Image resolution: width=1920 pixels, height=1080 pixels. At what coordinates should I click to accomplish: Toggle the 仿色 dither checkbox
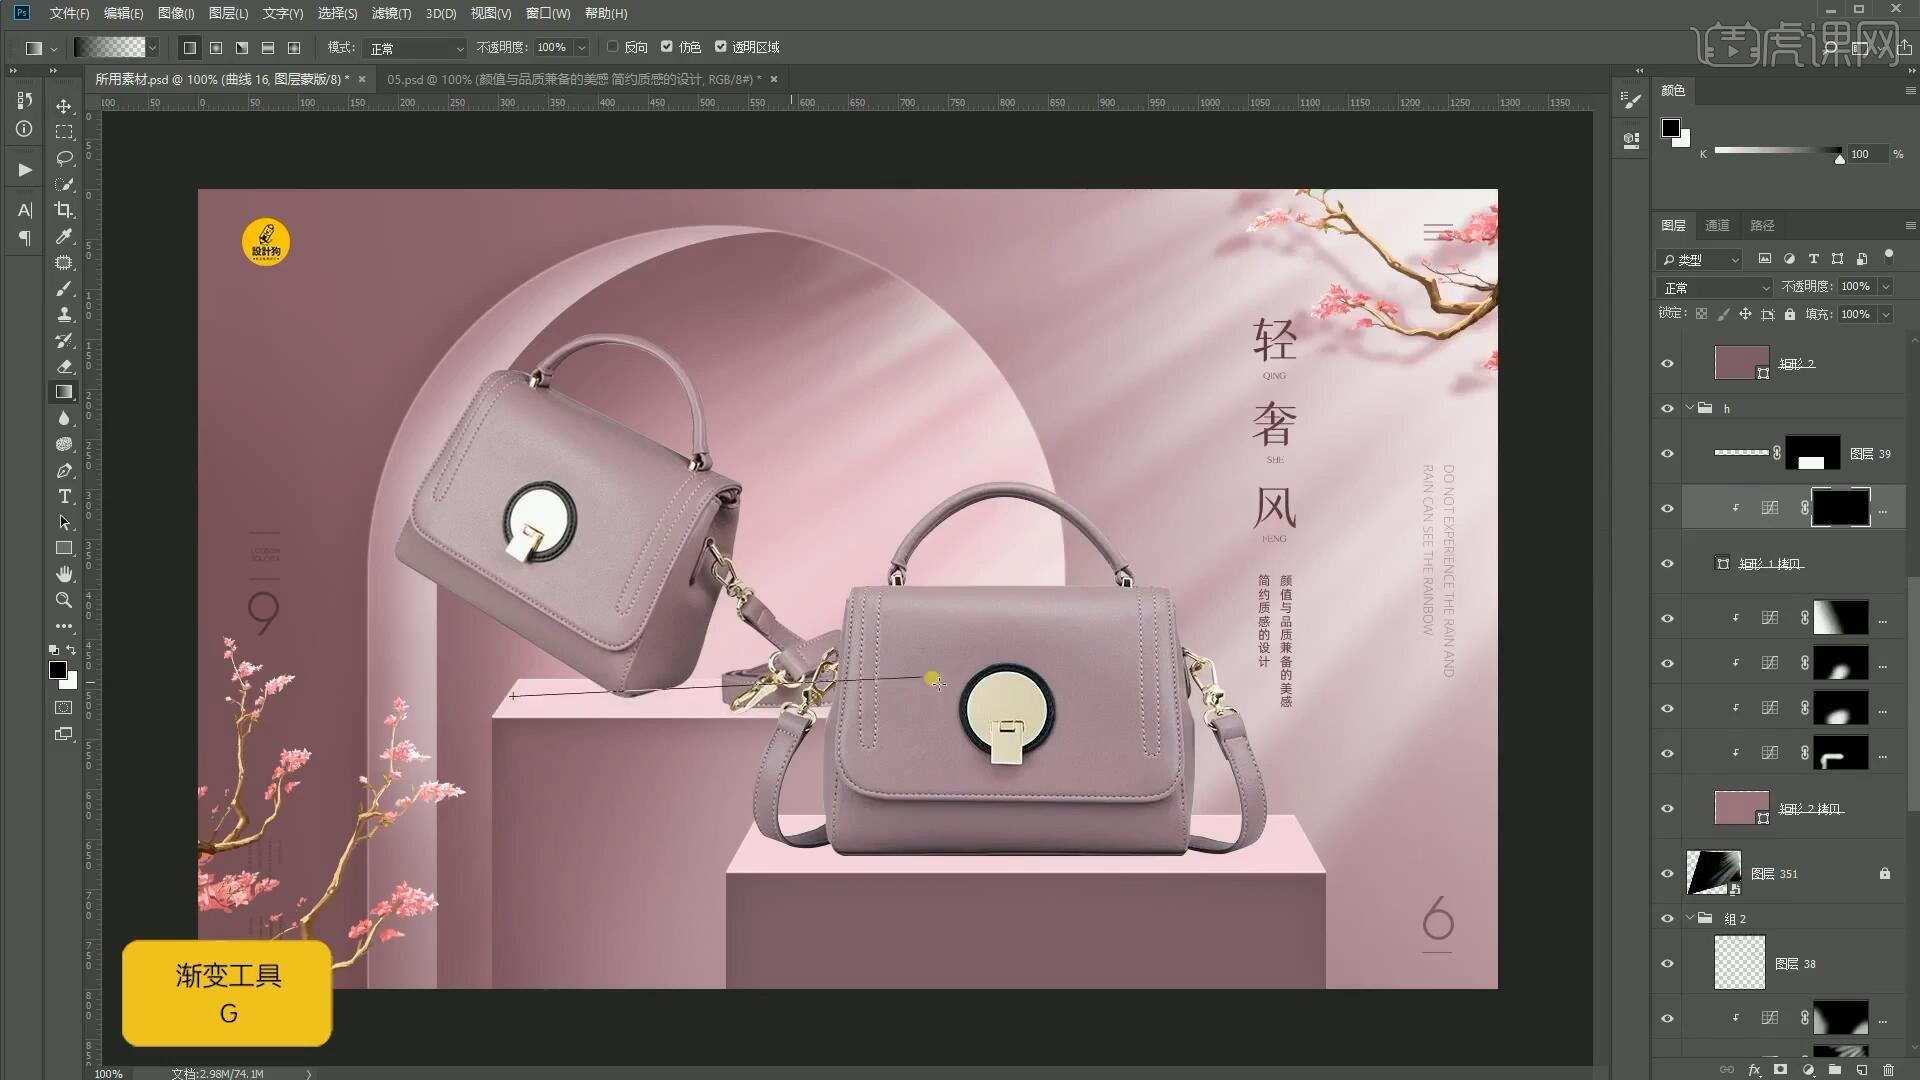[x=667, y=47]
